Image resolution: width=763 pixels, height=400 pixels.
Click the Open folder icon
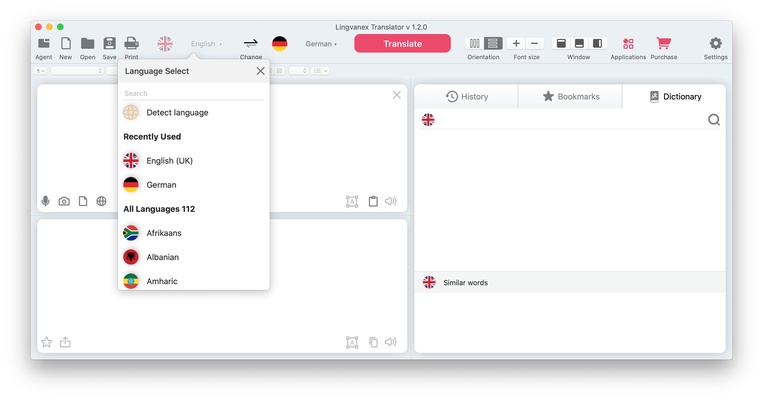pos(88,43)
